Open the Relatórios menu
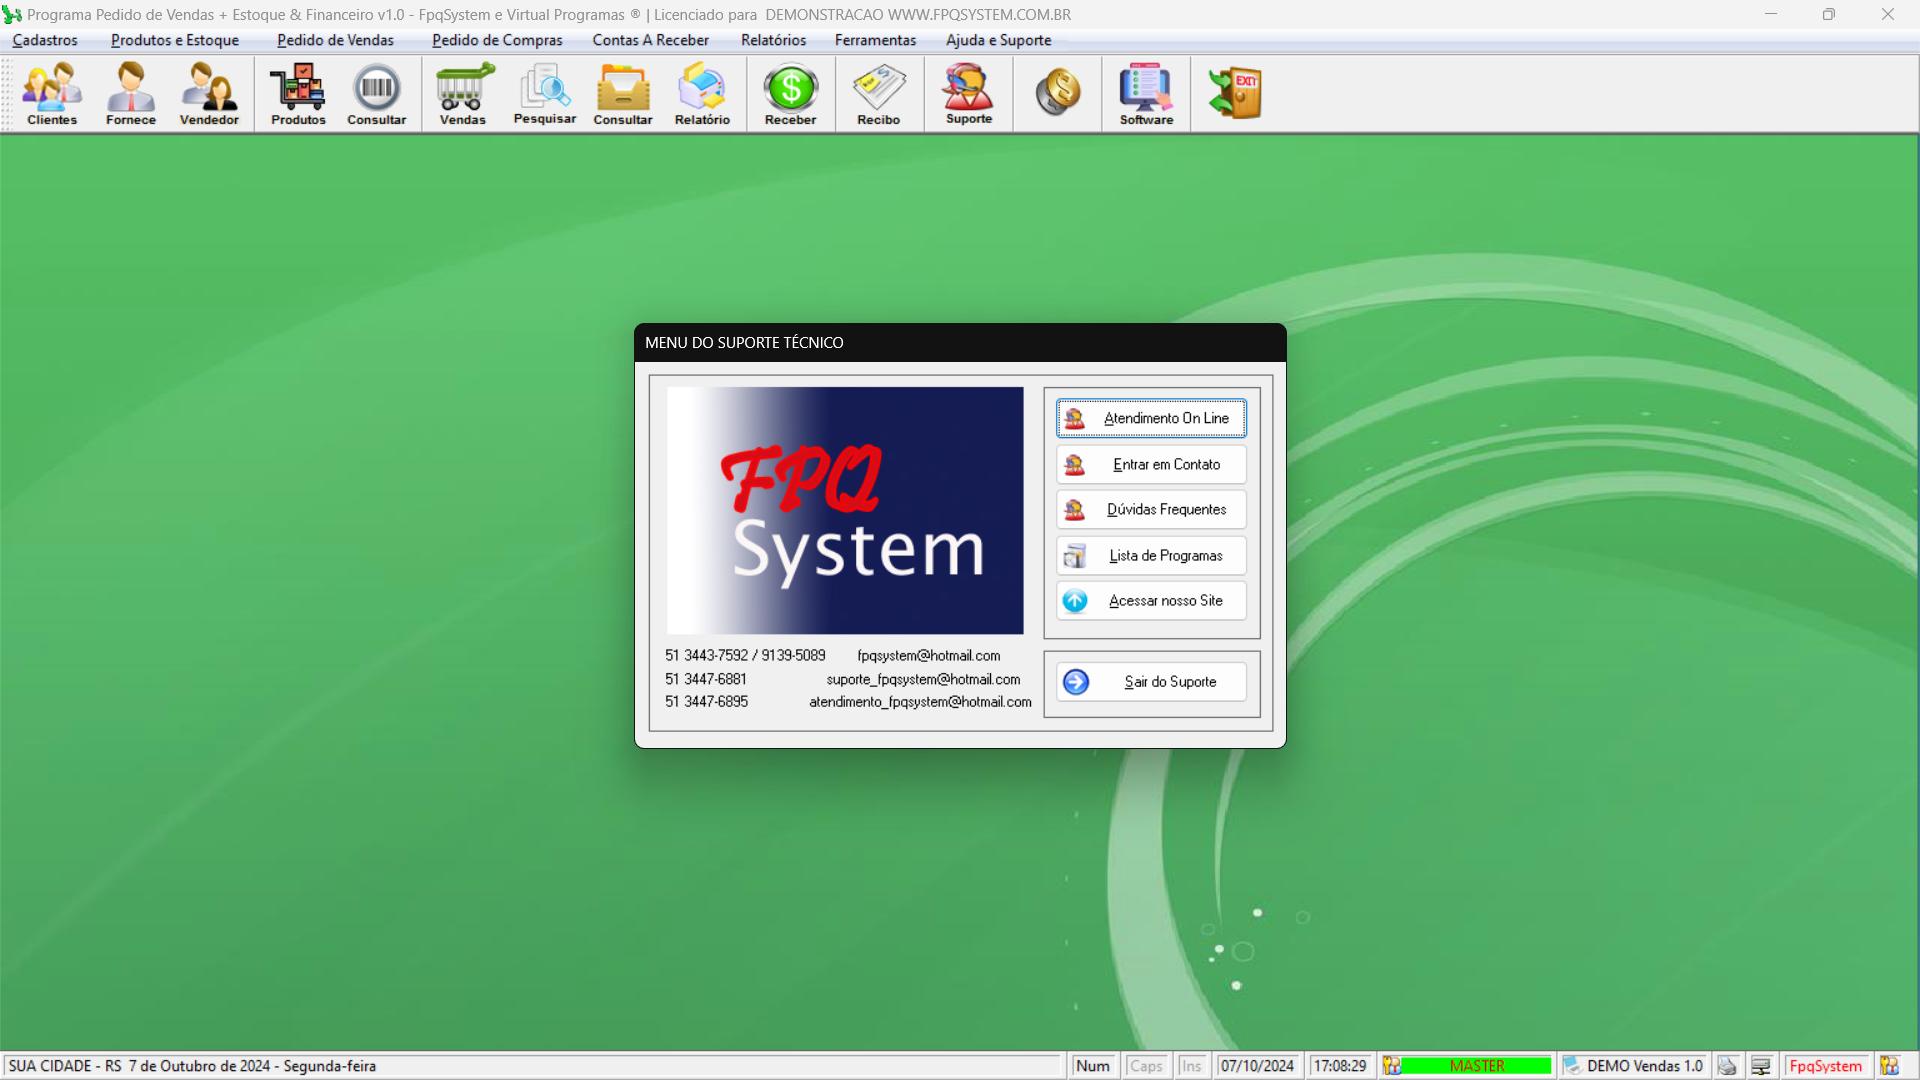Viewport: 1920px width, 1080px height. tap(773, 40)
